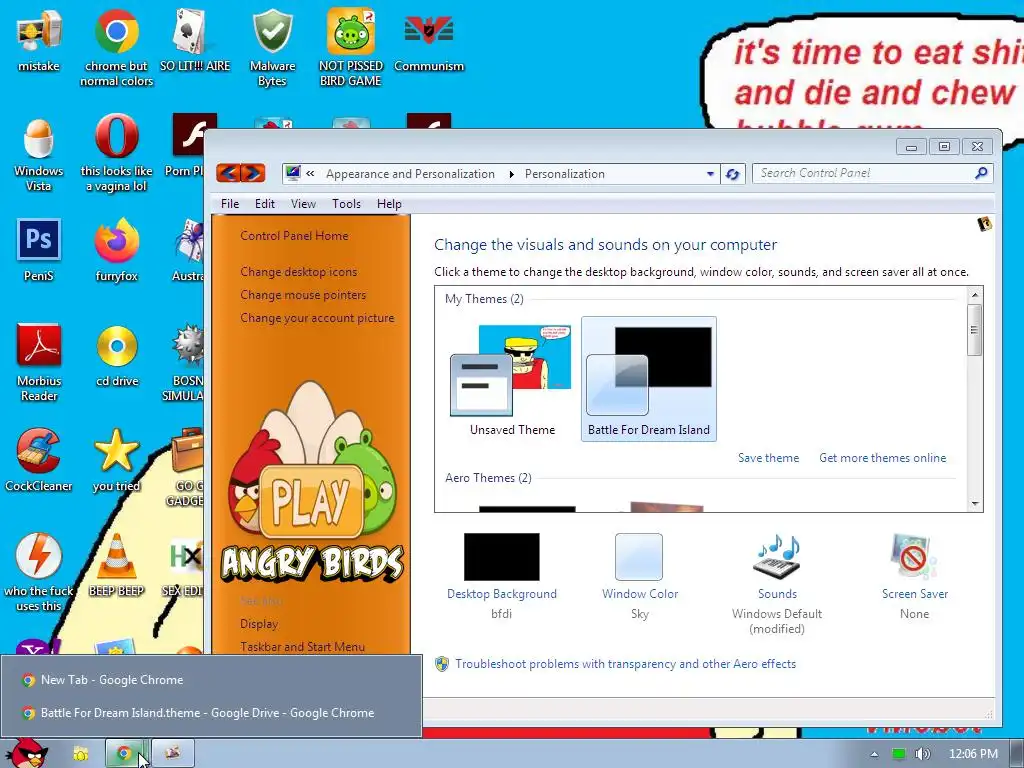Expand the breadcrumb arrow after Appearance and Personalization
This screenshot has width=1024, height=768.
click(x=511, y=174)
